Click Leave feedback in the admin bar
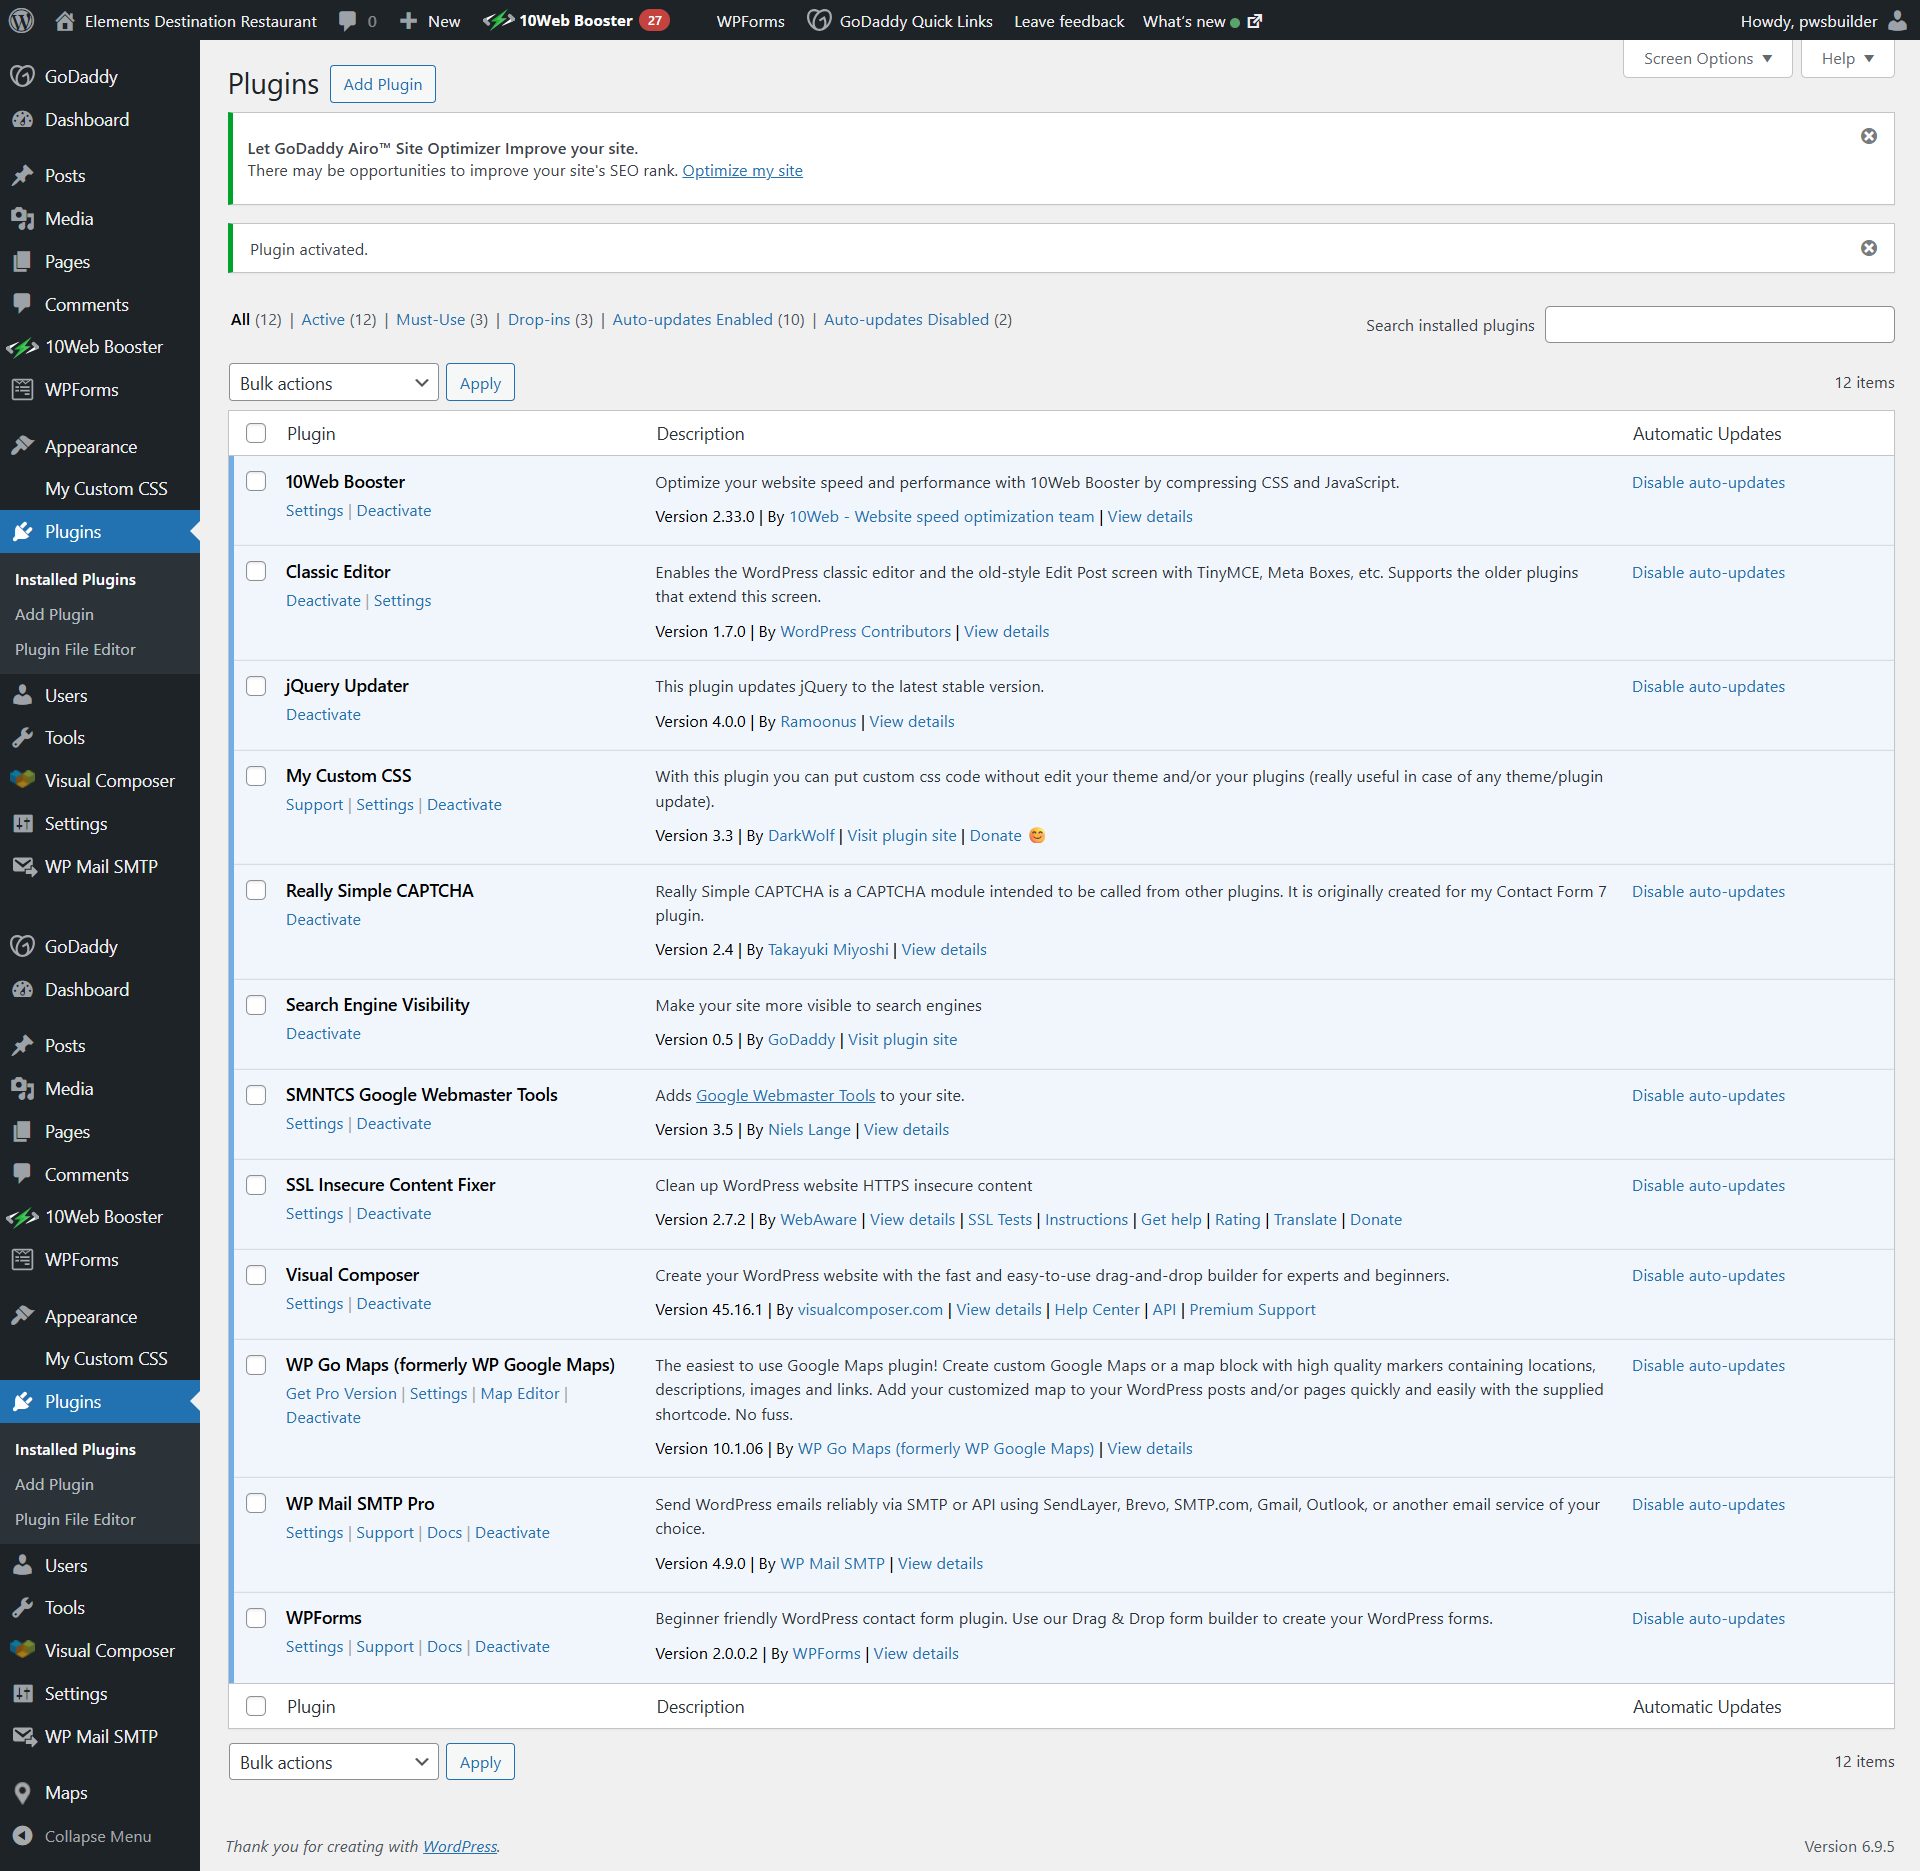Viewport: 1920px width, 1871px height. 1069,20
